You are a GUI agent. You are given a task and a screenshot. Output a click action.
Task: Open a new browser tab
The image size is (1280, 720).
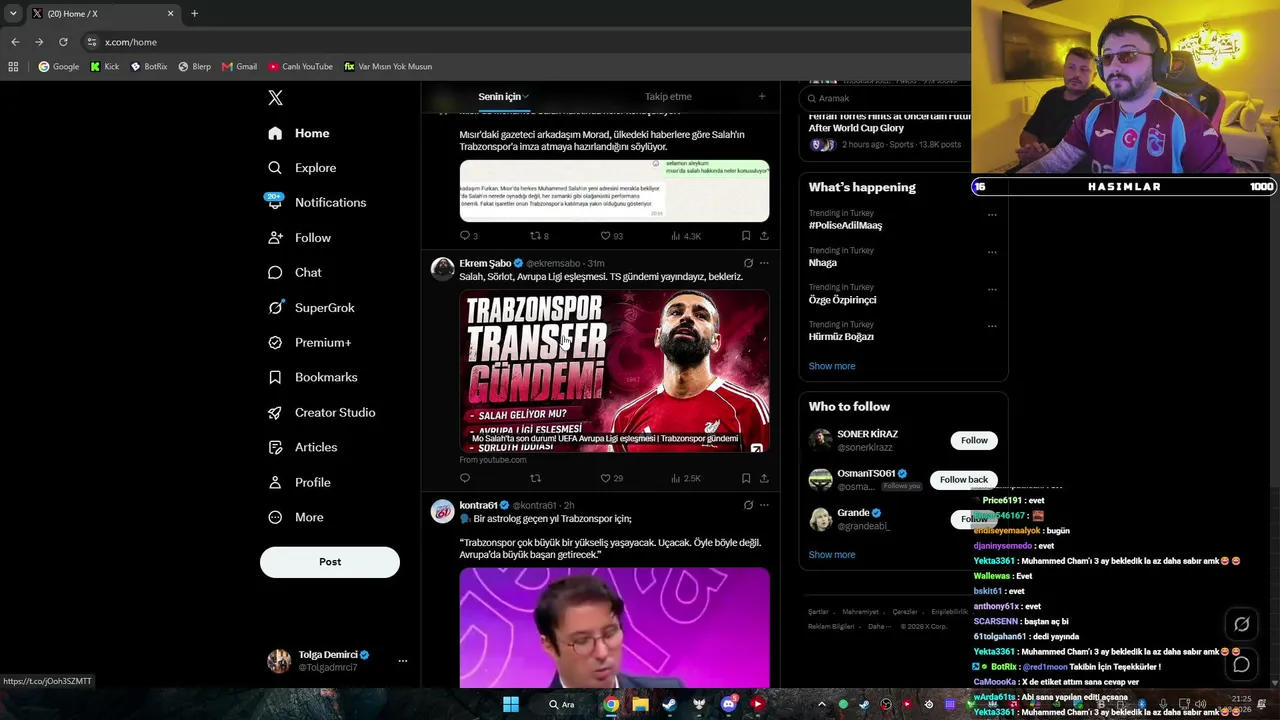coord(194,14)
